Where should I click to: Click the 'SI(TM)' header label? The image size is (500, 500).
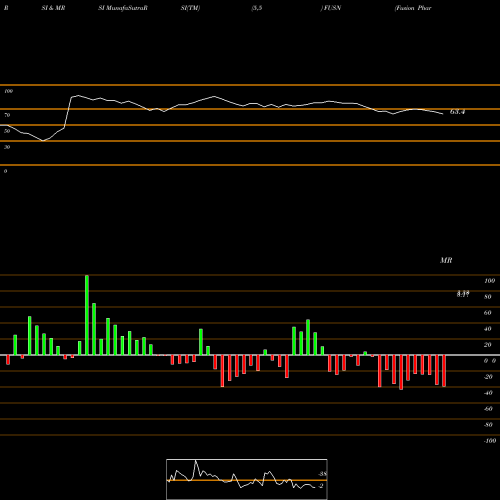tap(190, 8)
